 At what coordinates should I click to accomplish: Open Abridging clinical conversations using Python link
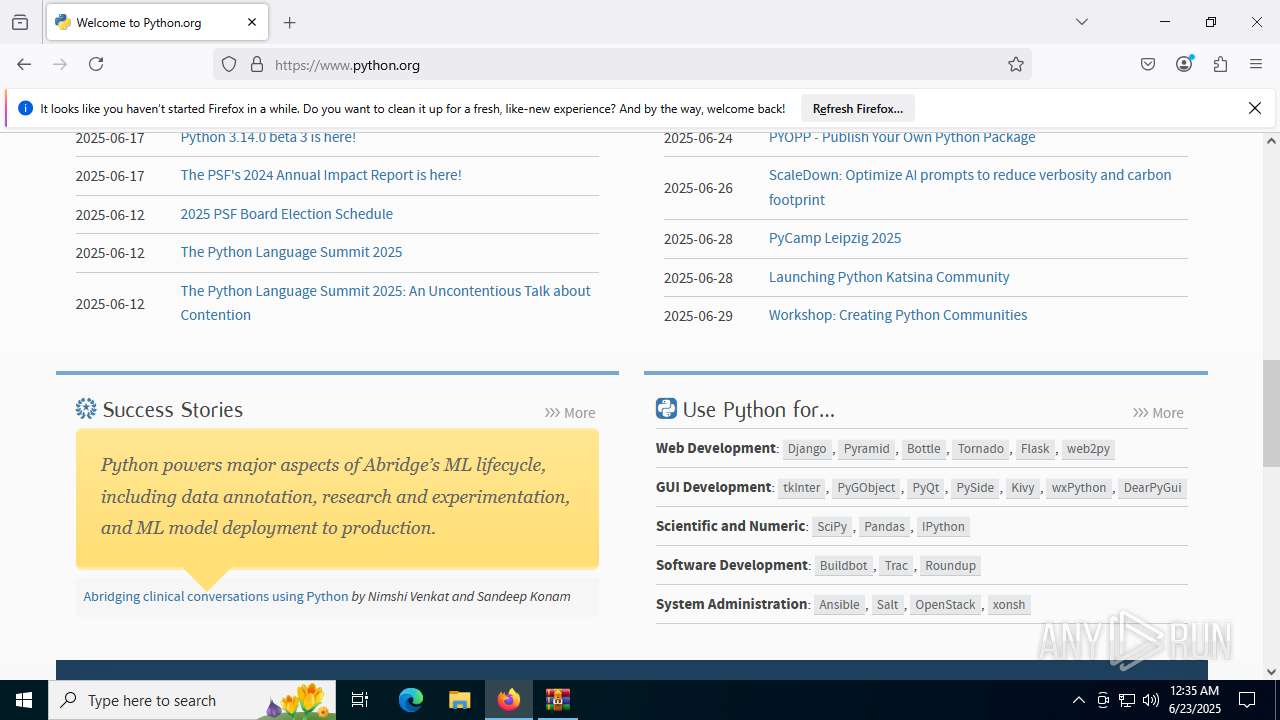216,596
